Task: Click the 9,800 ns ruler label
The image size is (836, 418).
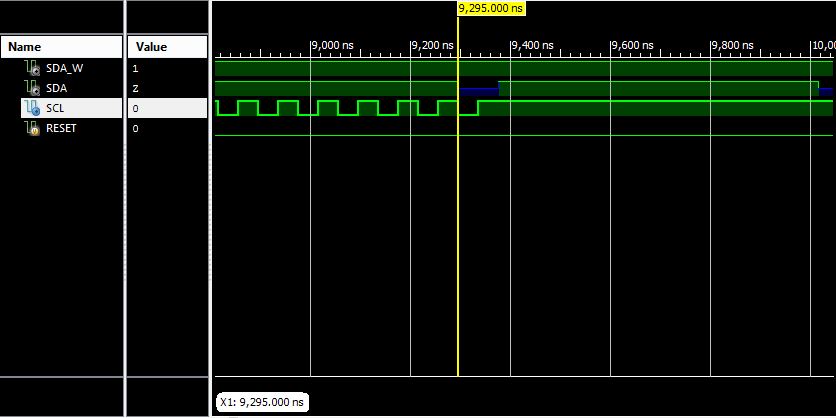Action: pos(733,45)
